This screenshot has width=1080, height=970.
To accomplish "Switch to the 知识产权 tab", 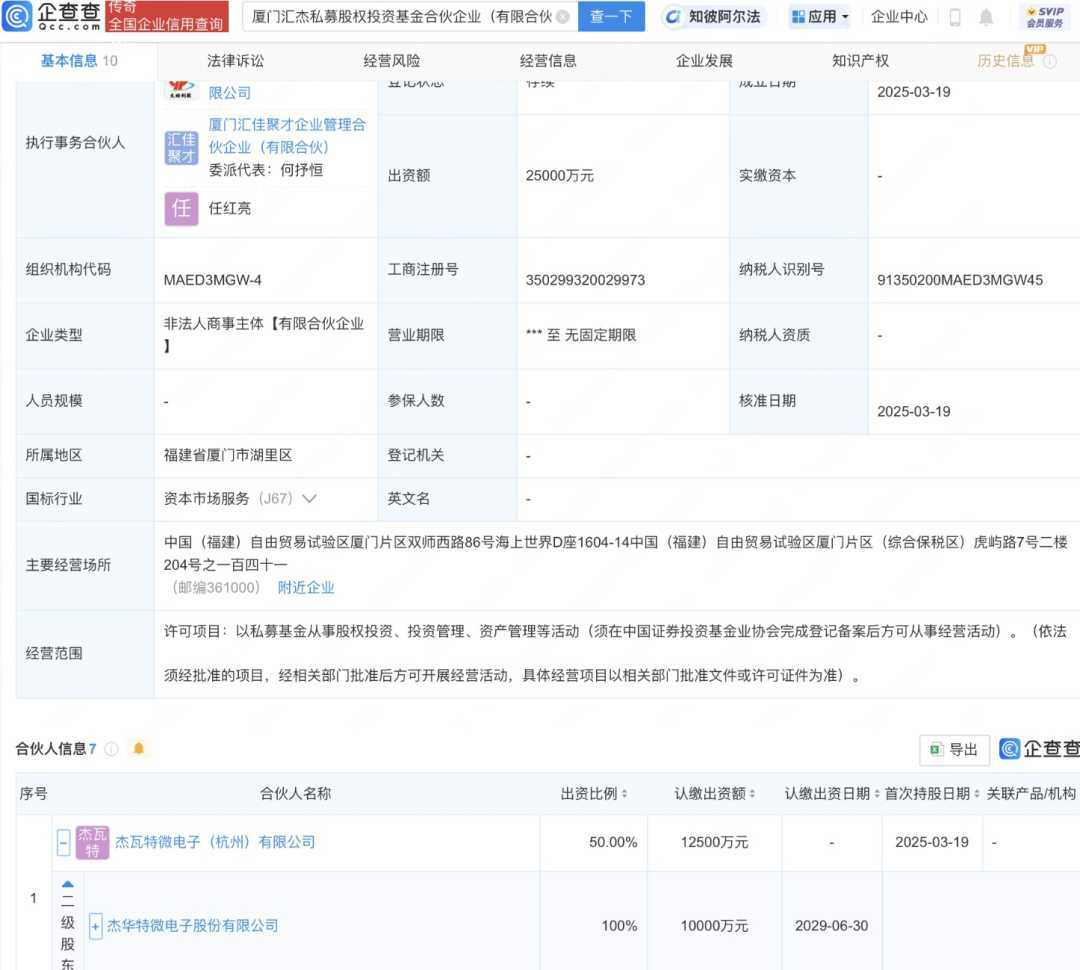I will 860,61.
